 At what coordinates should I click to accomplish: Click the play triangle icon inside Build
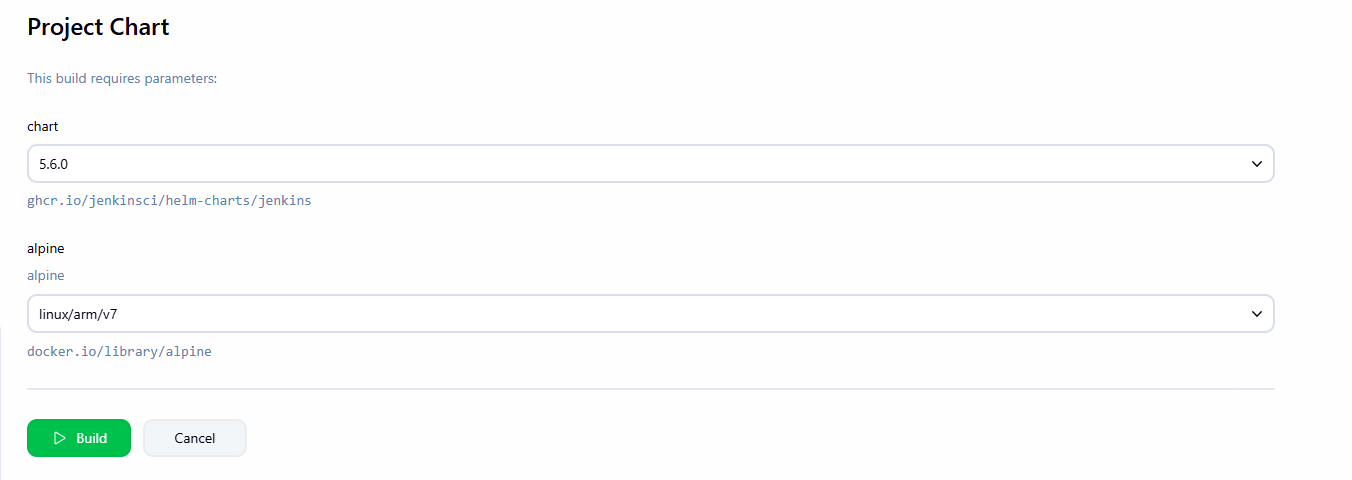(x=60, y=438)
